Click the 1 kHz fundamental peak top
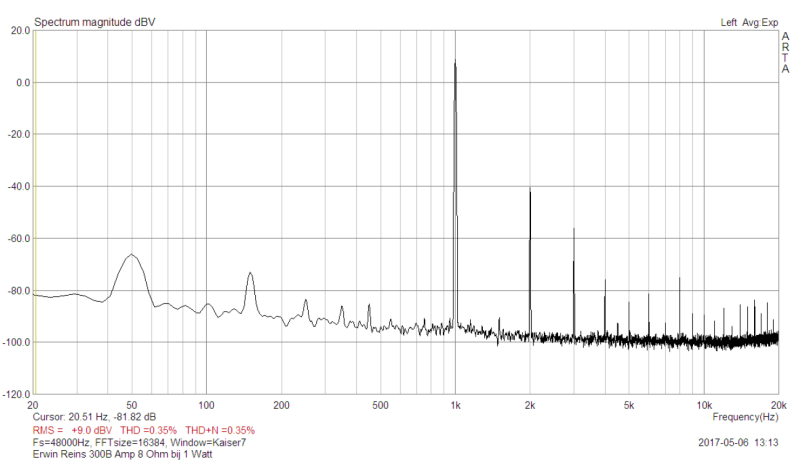This screenshot has width=799, height=468. pyautogui.click(x=455, y=61)
